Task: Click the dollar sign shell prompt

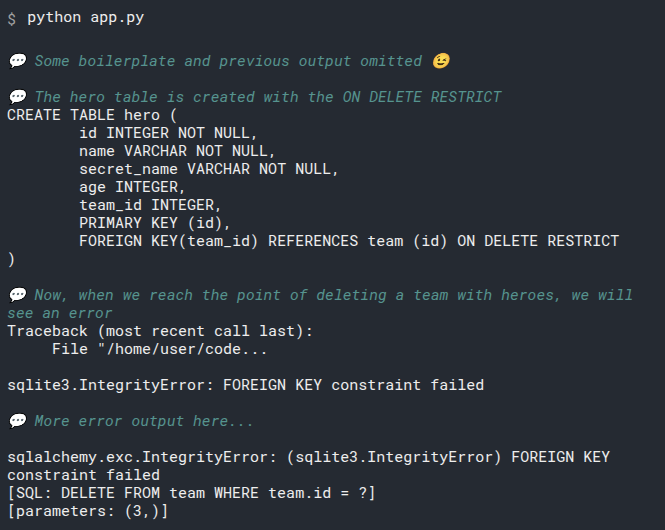Action: click(11, 19)
